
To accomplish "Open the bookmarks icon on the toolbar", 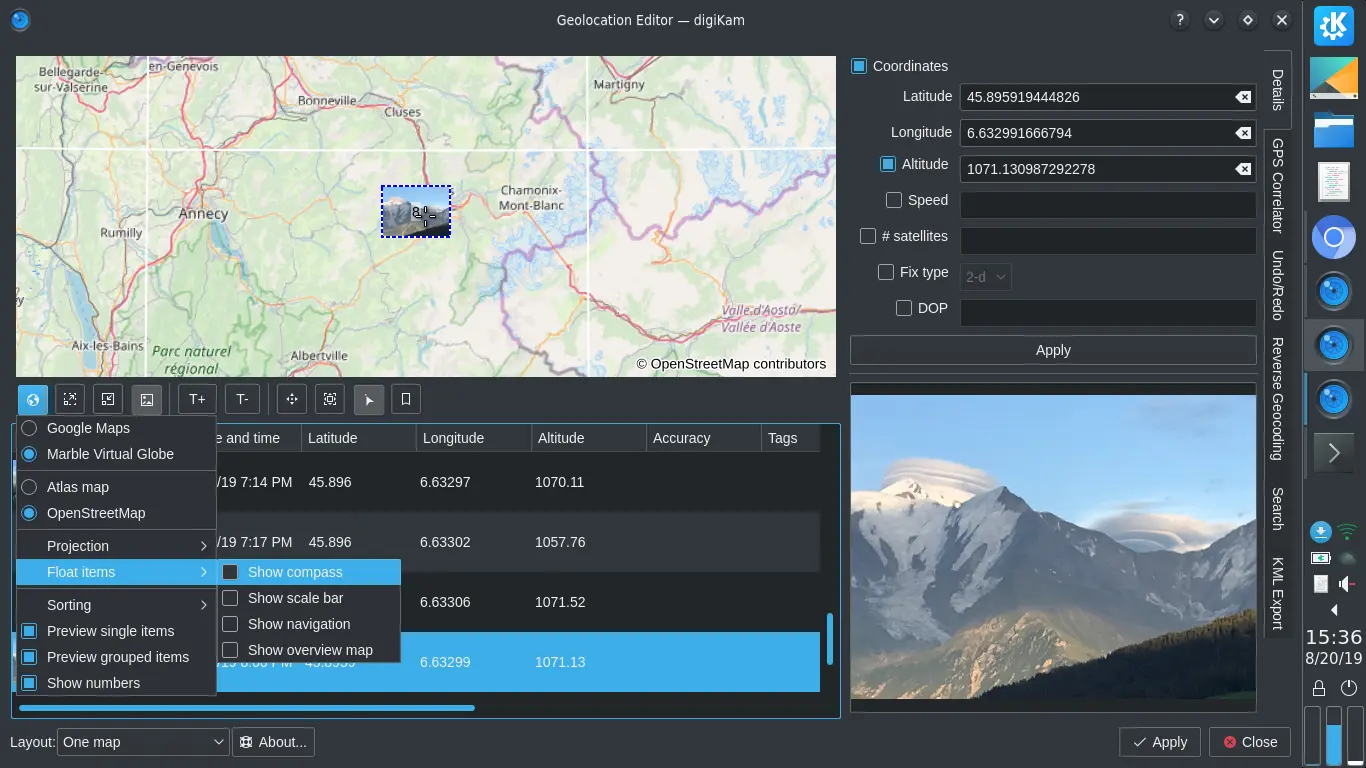I will click(406, 399).
